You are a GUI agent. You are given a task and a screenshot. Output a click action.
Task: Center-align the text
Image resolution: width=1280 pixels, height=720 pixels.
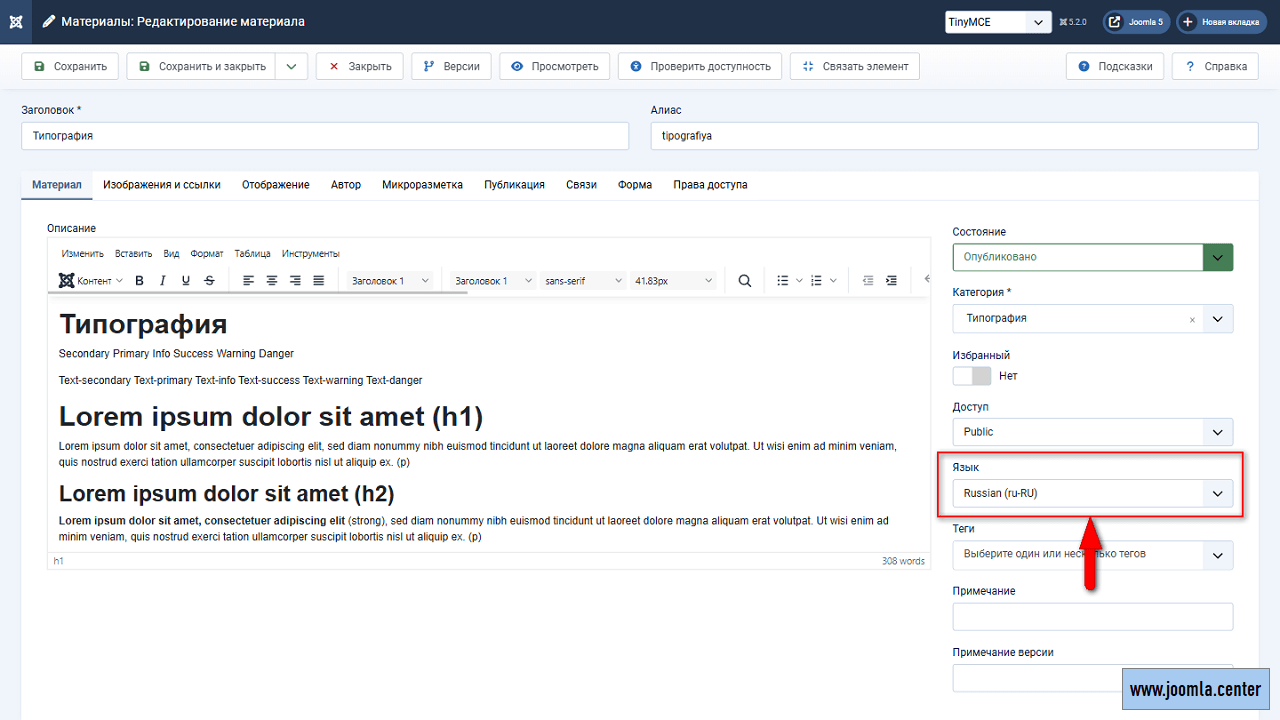coord(271,281)
